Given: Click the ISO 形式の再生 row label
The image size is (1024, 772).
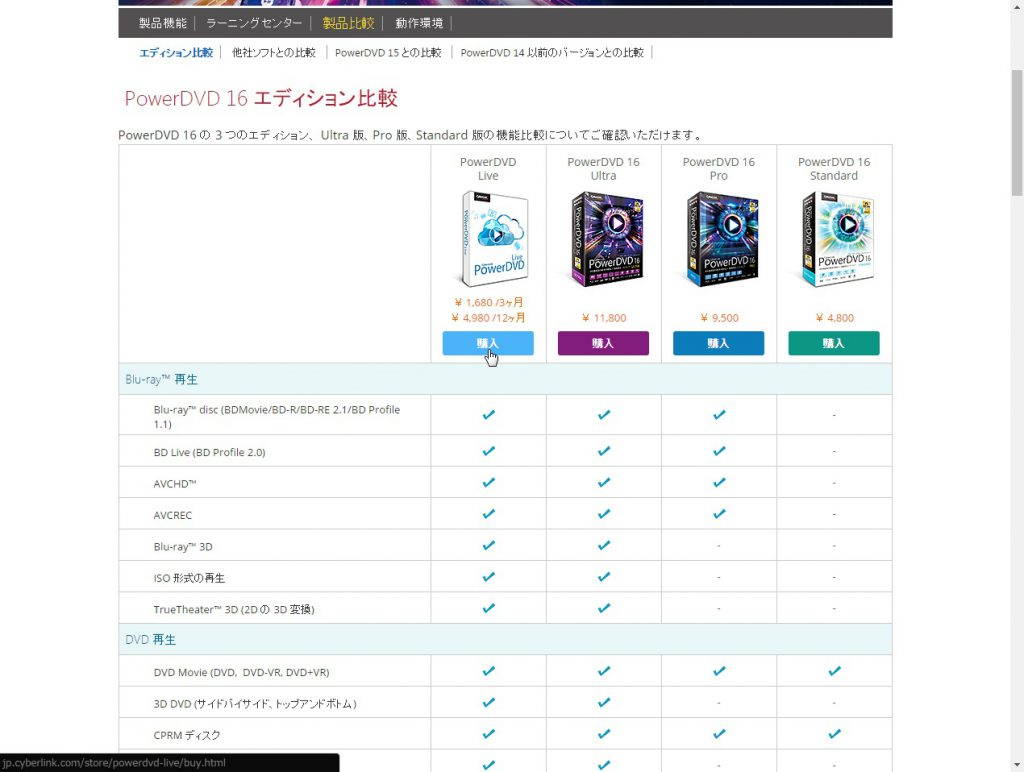Looking at the screenshot, I should (189, 578).
